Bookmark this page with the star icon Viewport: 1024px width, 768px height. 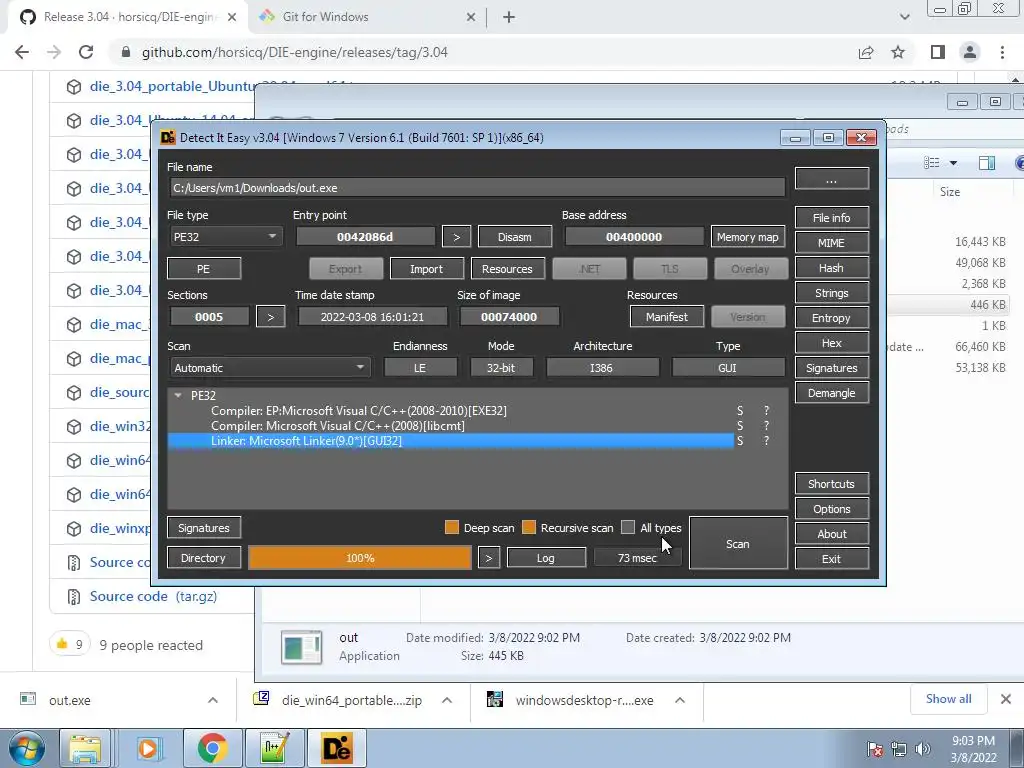click(899, 52)
